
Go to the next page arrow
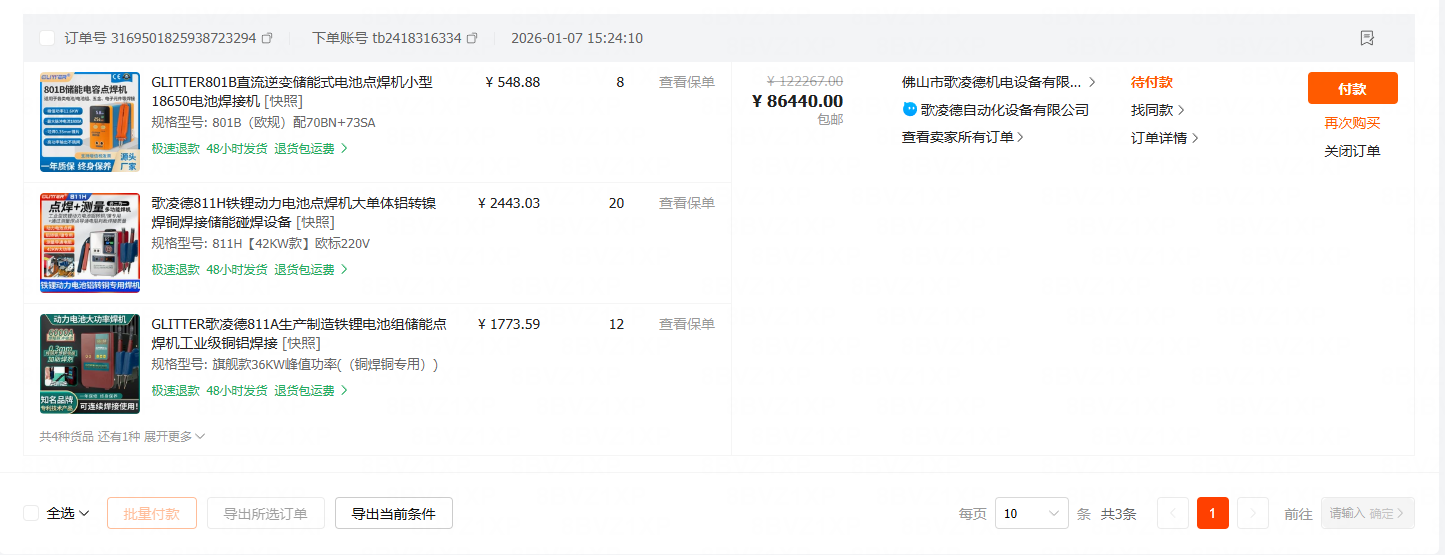[x=1253, y=513]
